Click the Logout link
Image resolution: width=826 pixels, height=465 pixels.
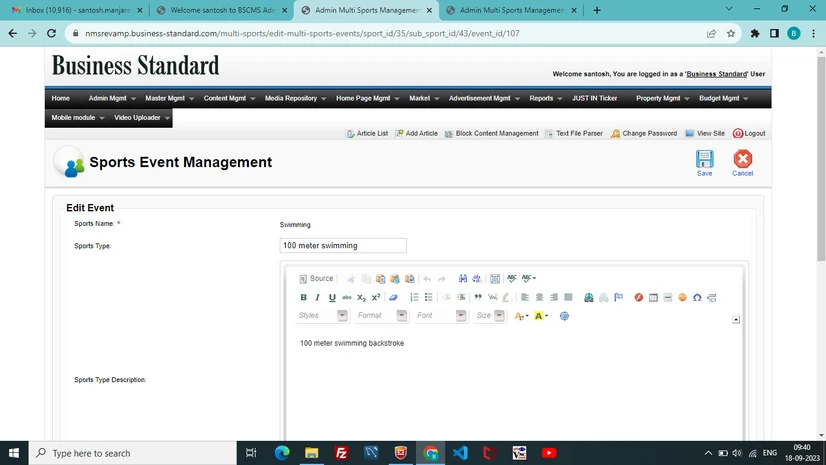tap(749, 133)
